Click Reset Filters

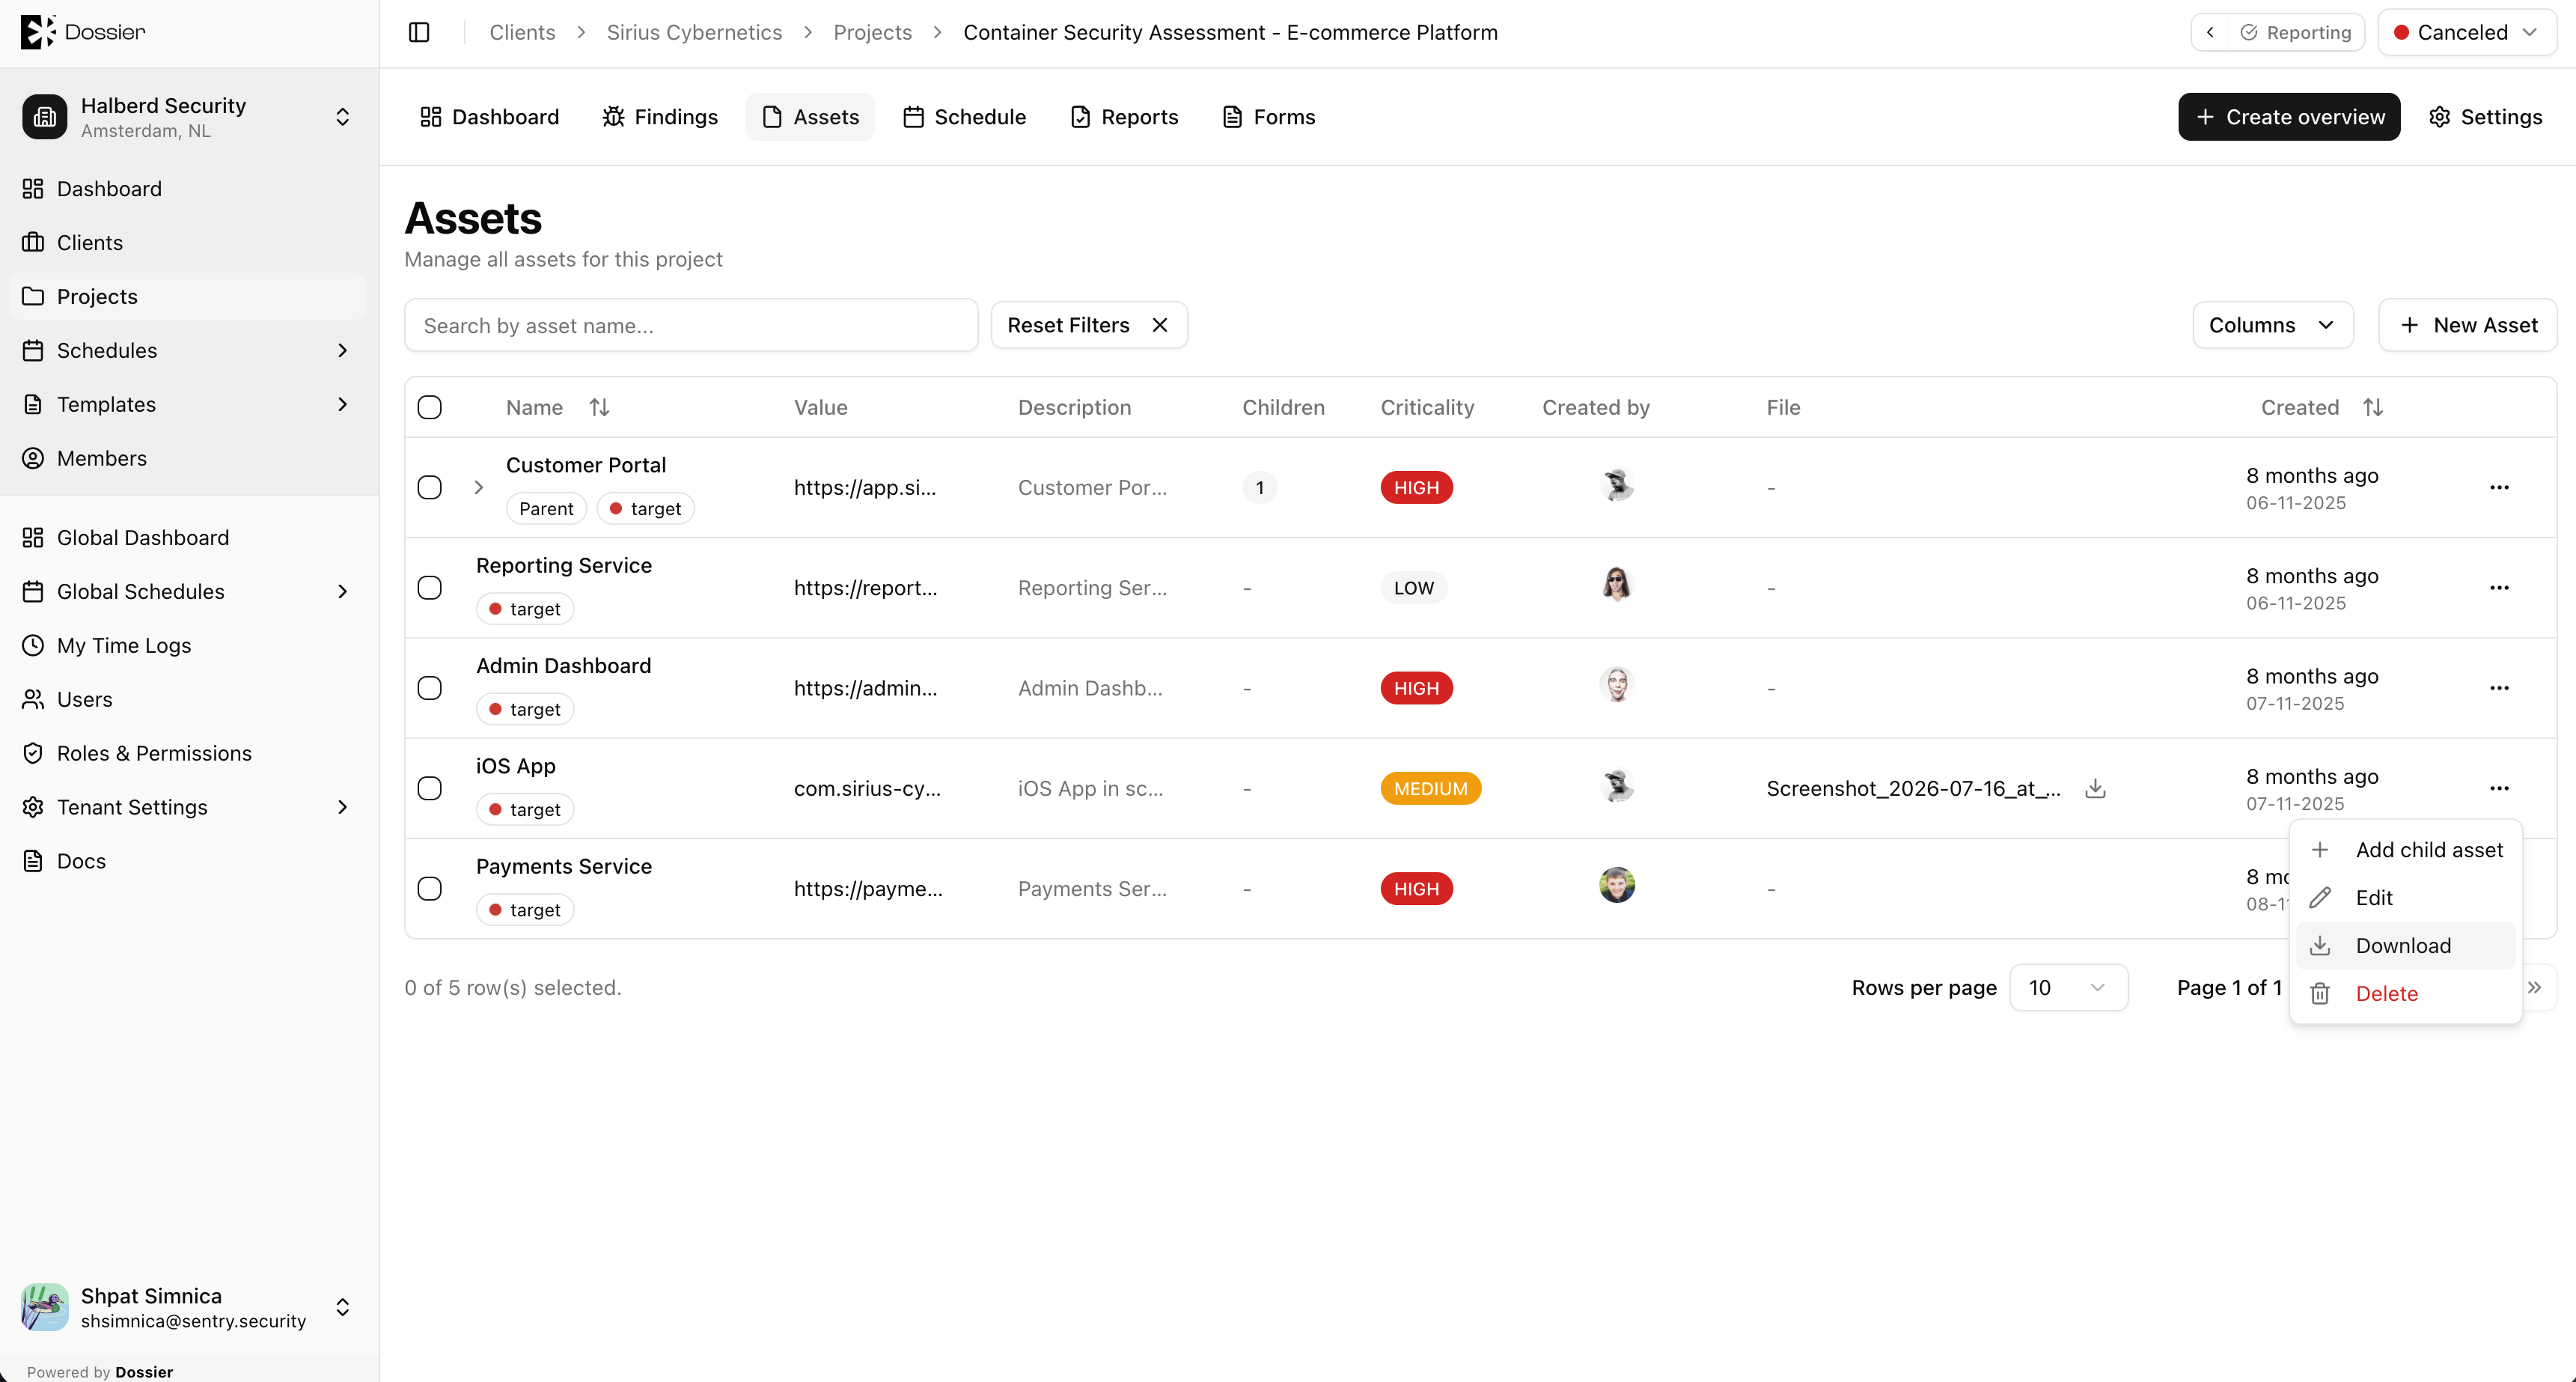[1088, 325]
